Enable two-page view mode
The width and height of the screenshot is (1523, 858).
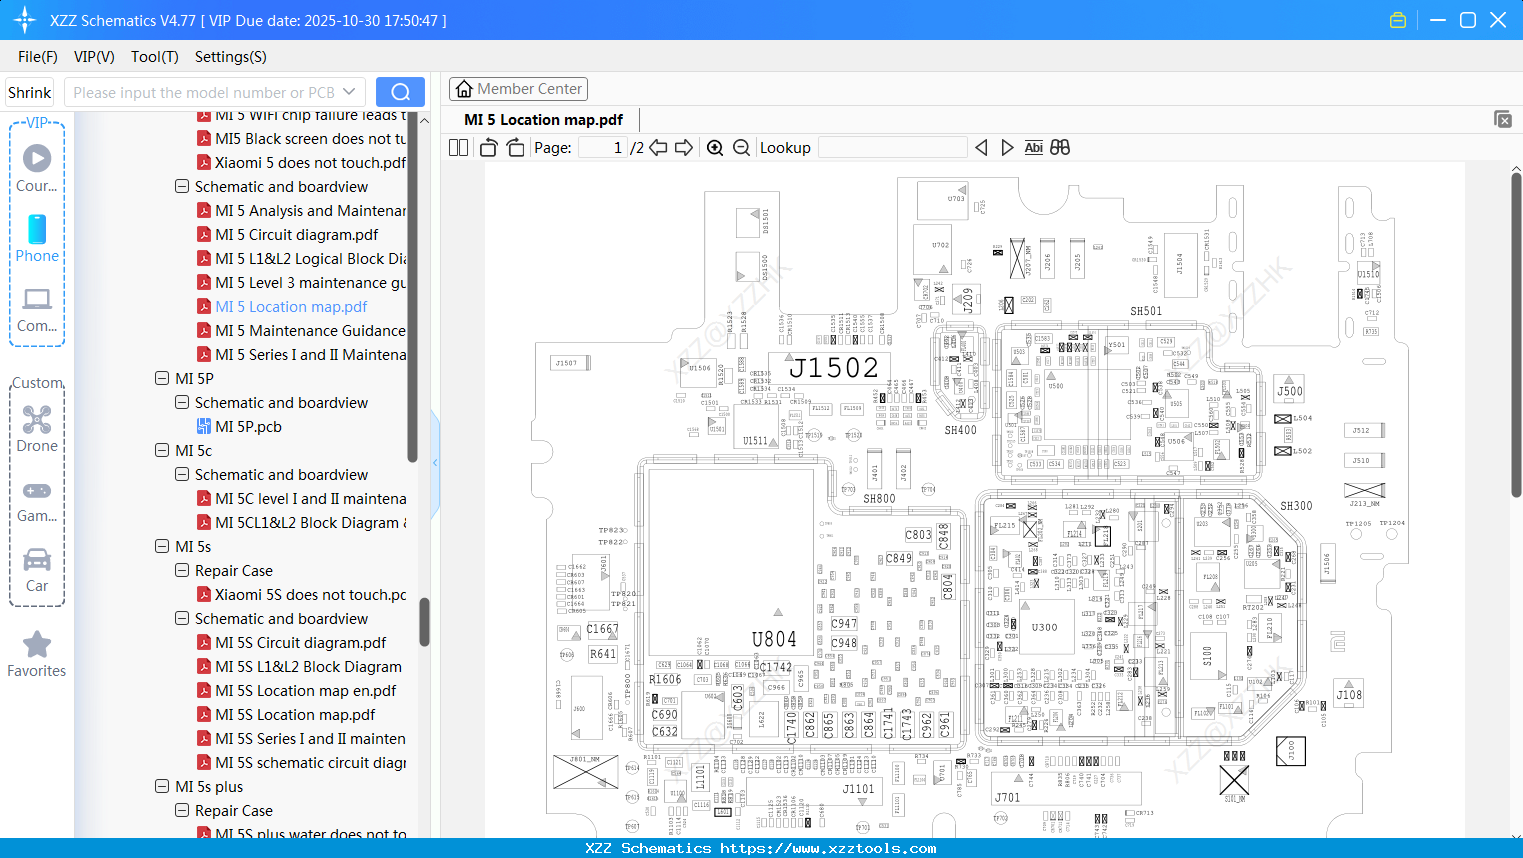pos(457,147)
